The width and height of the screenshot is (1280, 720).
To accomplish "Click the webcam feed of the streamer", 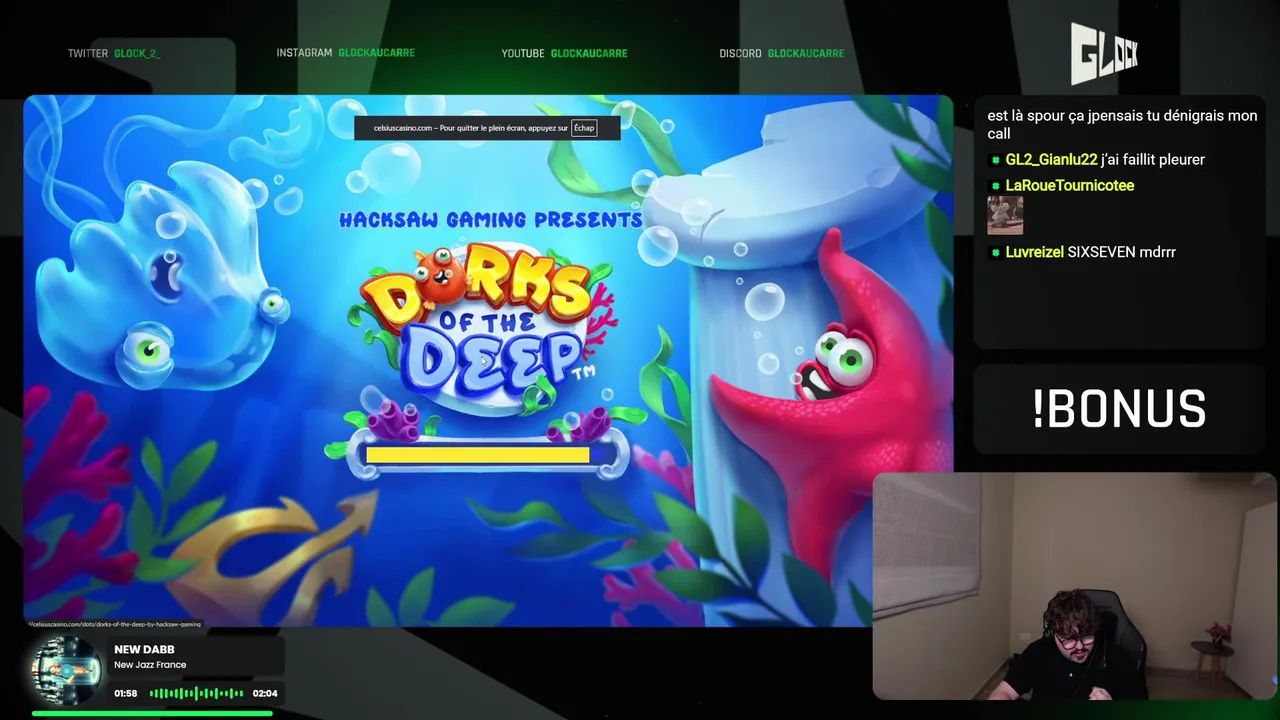I will tap(1076, 586).
